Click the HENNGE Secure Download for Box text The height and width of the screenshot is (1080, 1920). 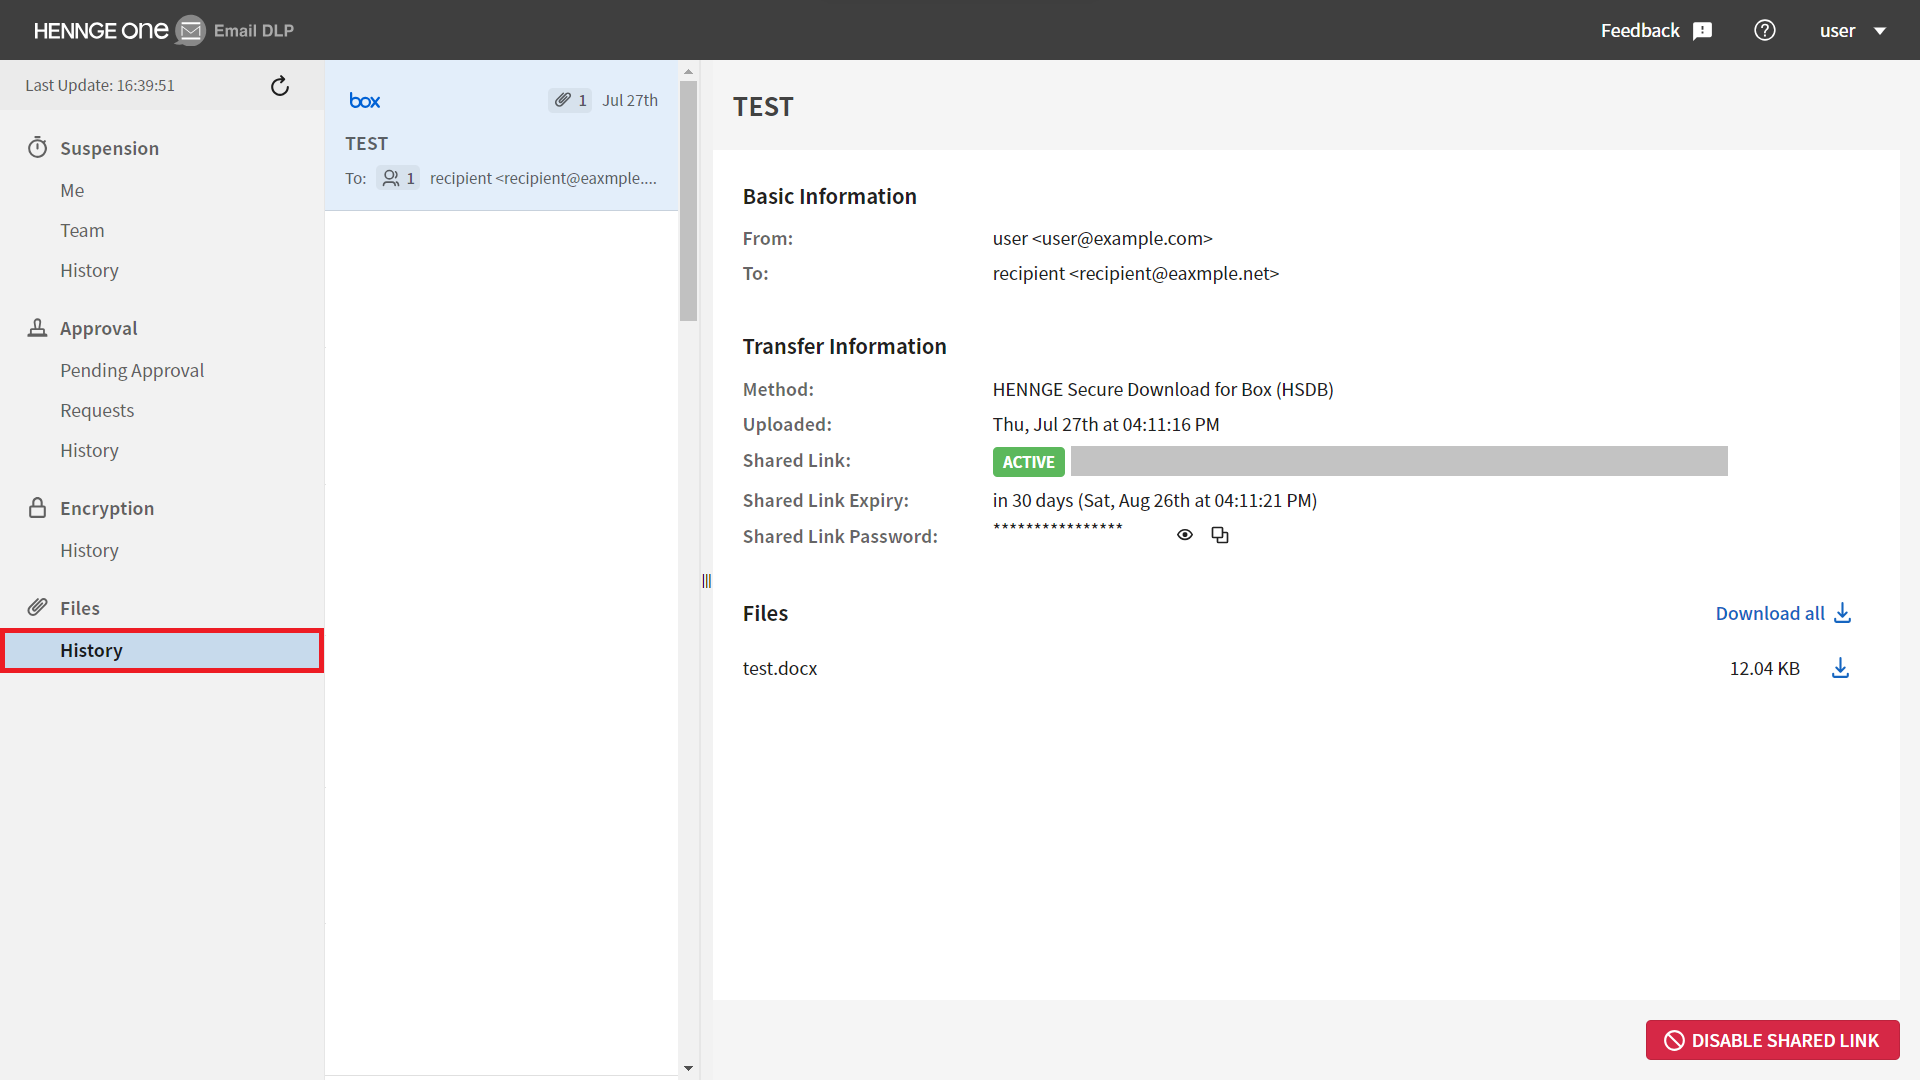click(1163, 389)
